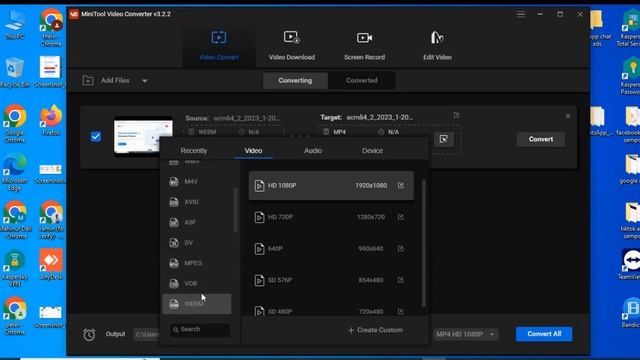Choose MPEG format in list

197,263
